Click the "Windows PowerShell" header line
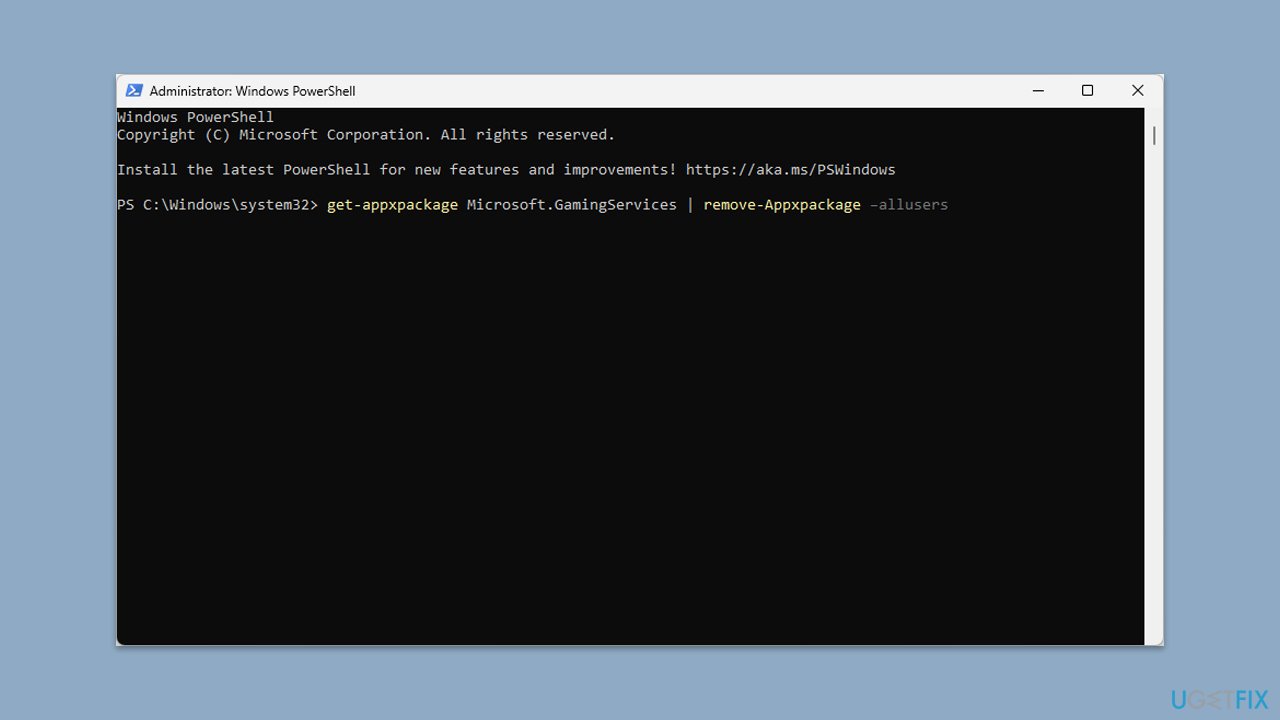Viewport: 1280px width, 720px height. pyautogui.click(x=195, y=117)
